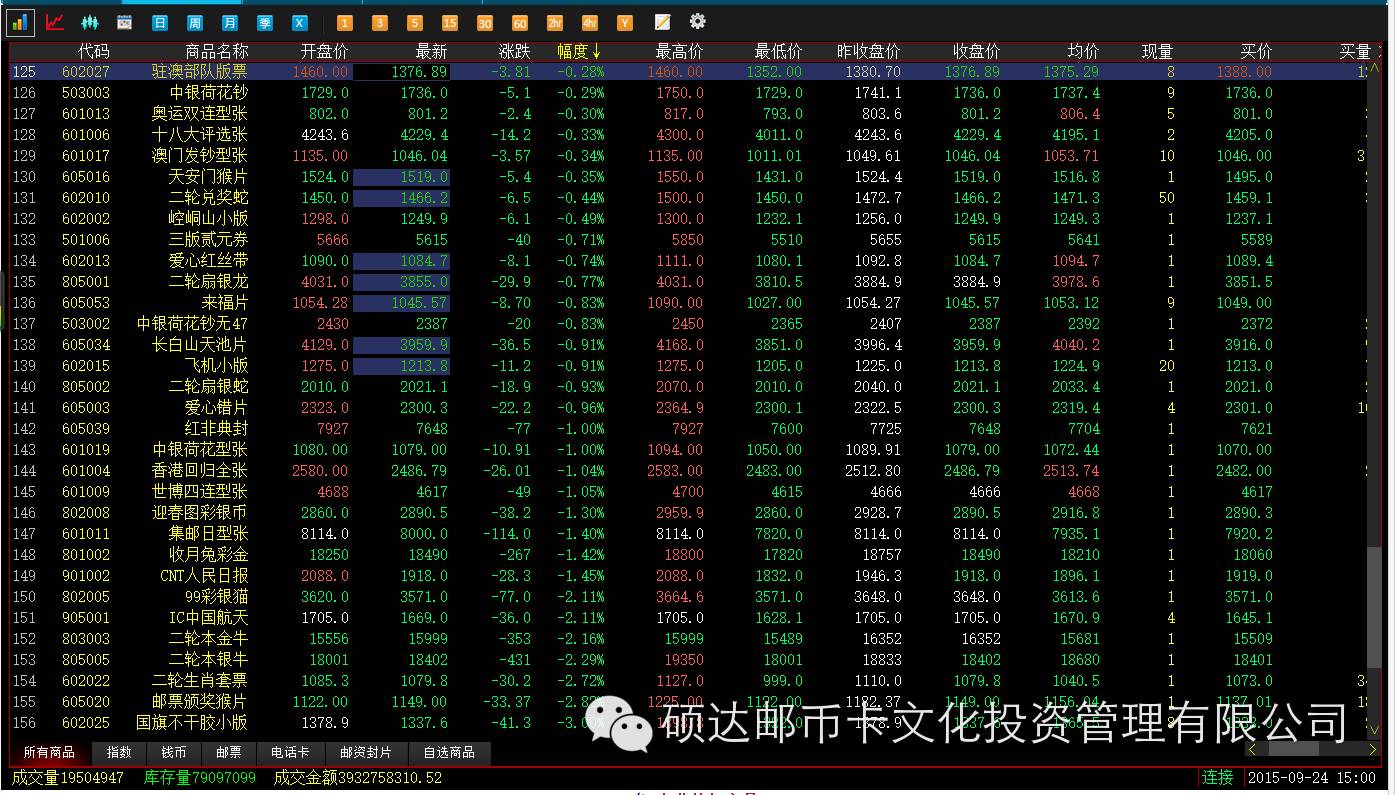The image size is (1395, 795).
Task: Click horizontal scrollbar right arrow
Action: click(1374, 749)
